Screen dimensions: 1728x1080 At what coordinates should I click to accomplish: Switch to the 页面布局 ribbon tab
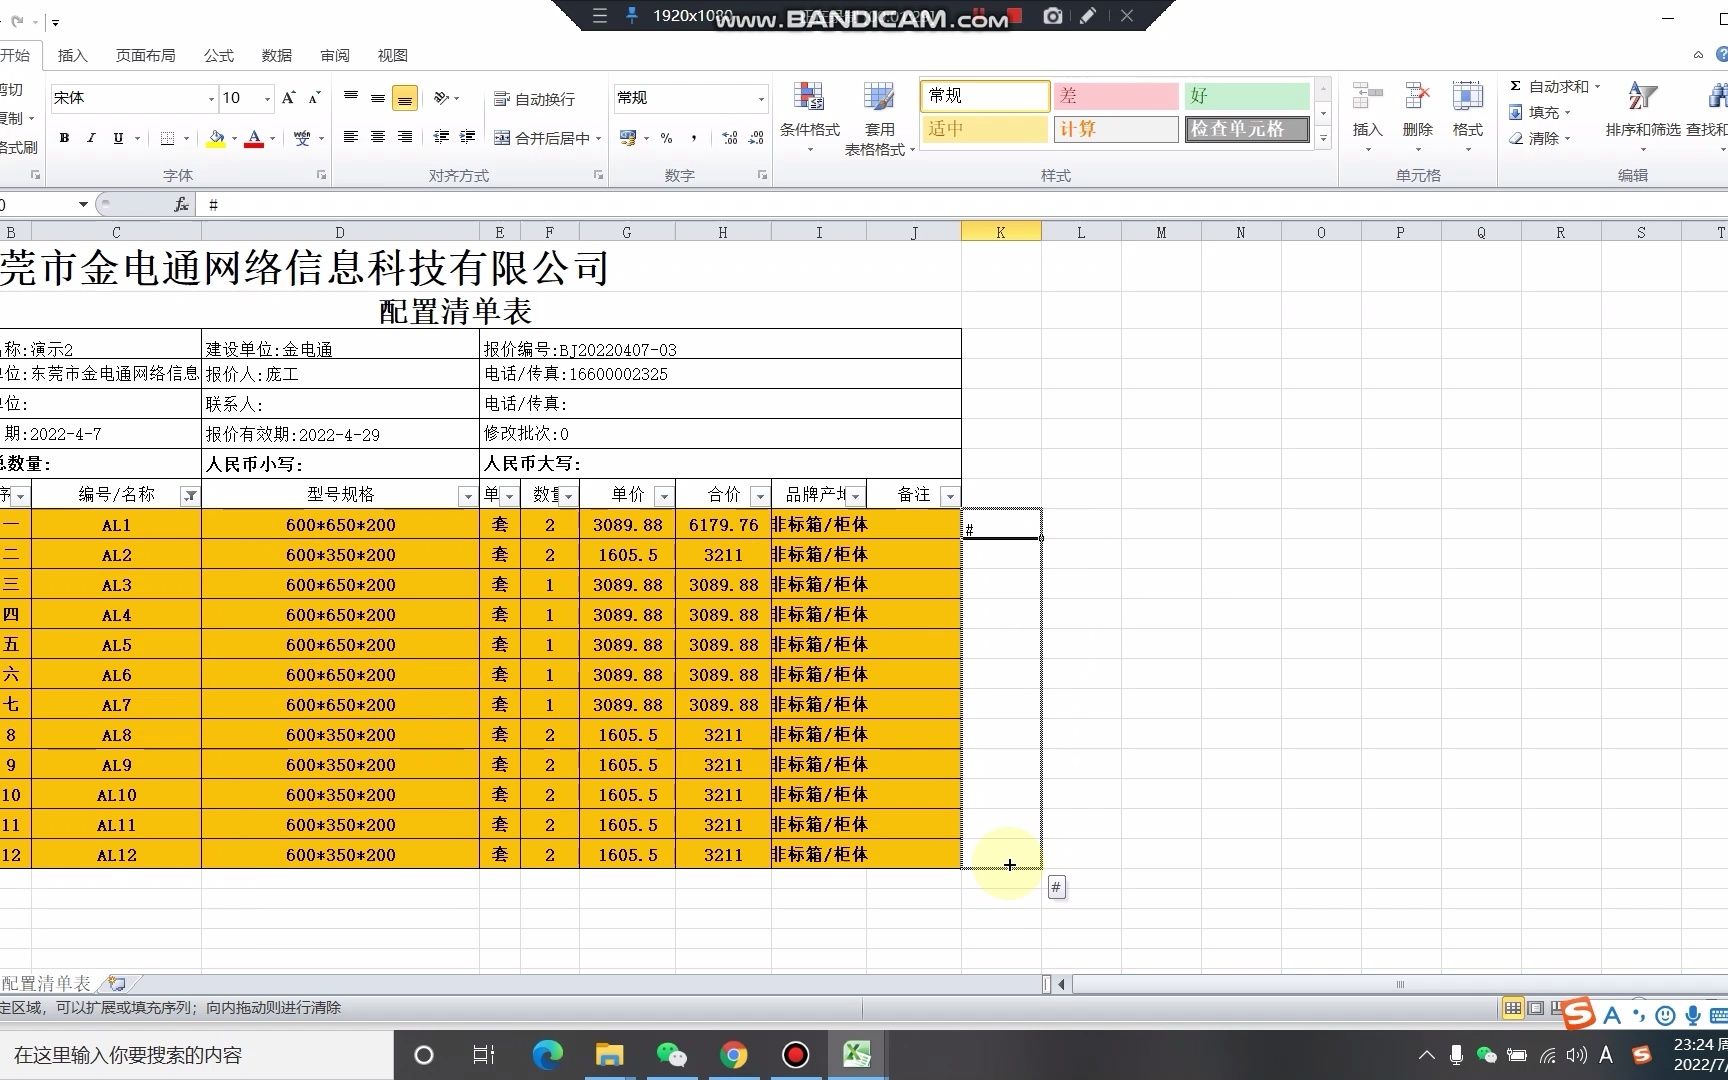tap(146, 56)
